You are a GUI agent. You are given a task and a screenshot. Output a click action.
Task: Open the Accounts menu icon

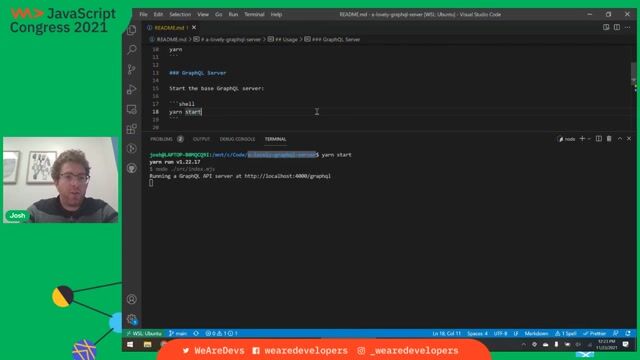(x=132, y=299)
